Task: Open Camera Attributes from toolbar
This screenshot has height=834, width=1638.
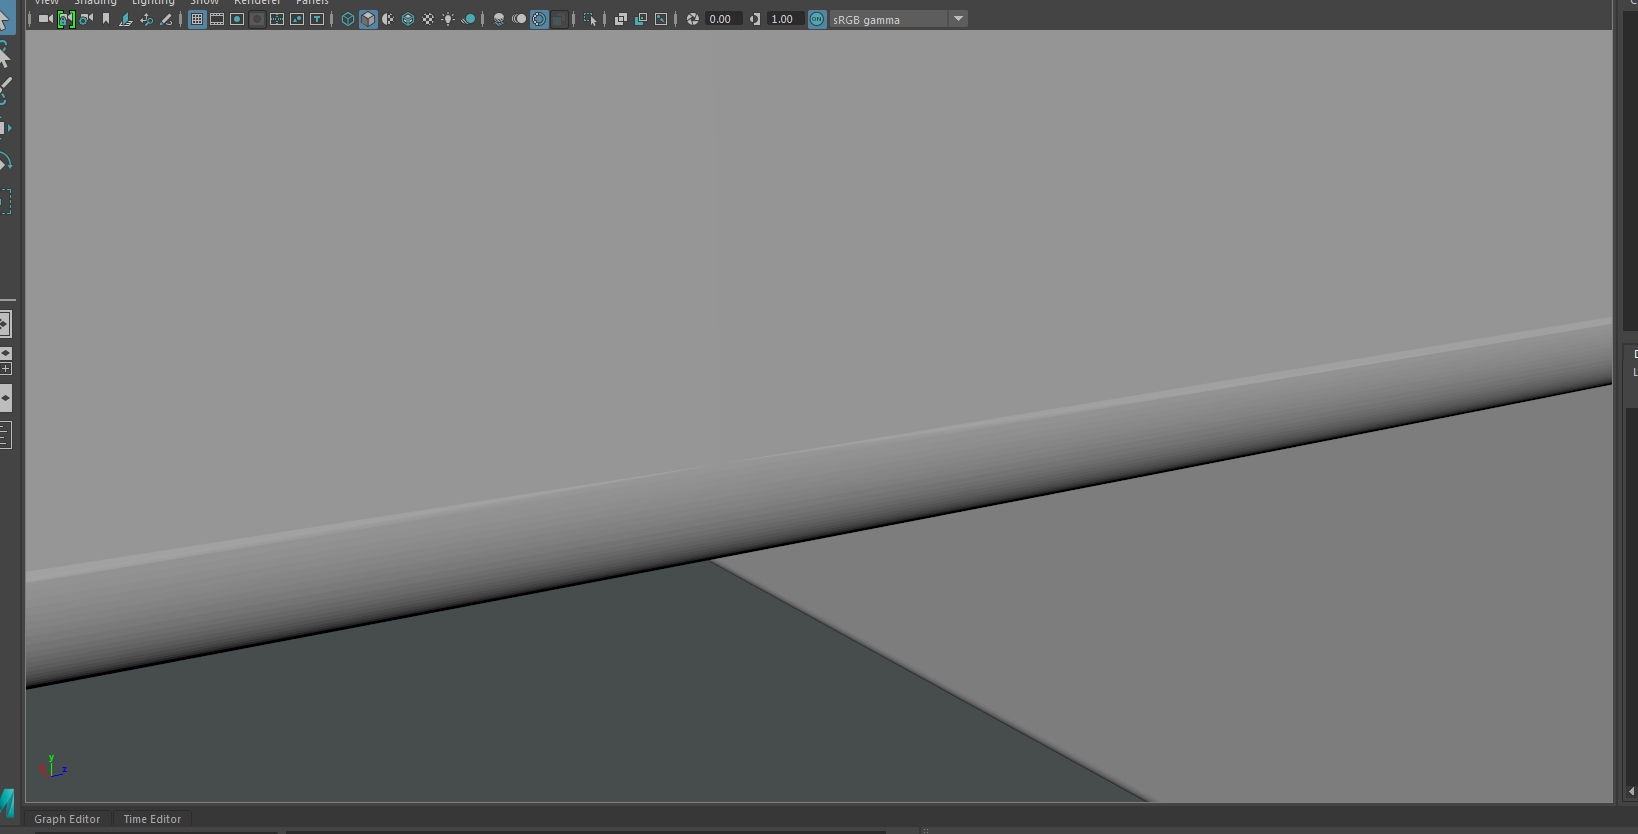Action: click(86, 19)
